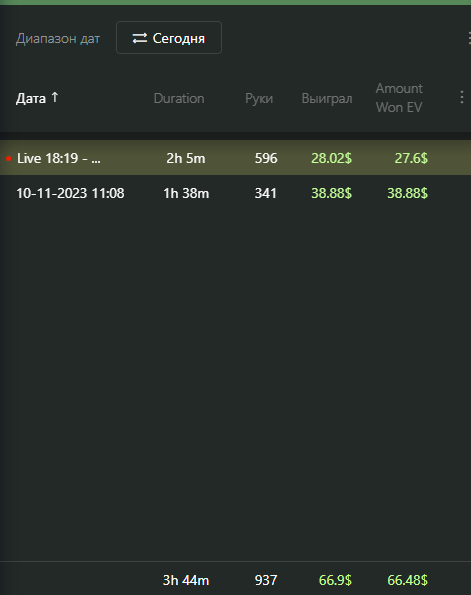471x595 pixels.
Task: Sort by the Дата column header
Action: click(31, 98)
